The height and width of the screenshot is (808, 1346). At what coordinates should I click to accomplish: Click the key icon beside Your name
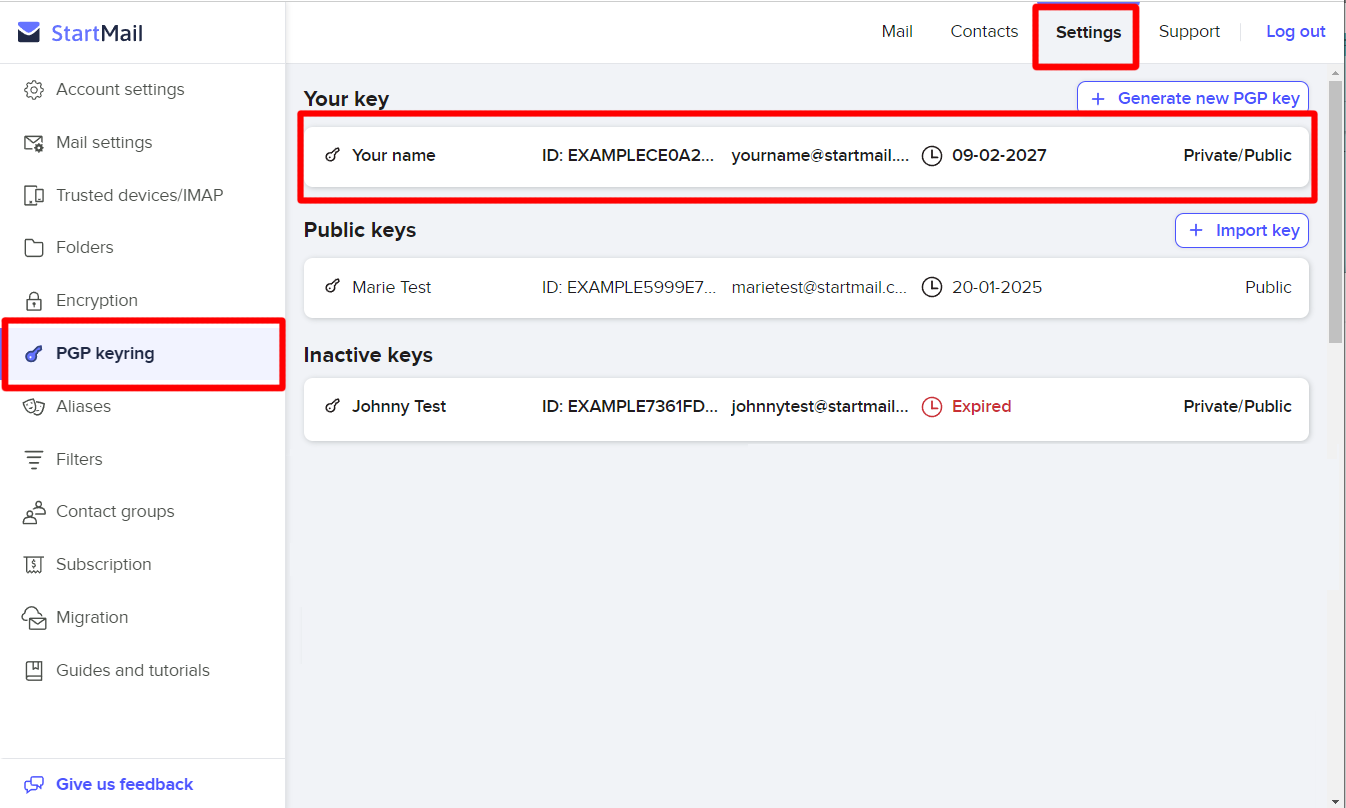332,155
